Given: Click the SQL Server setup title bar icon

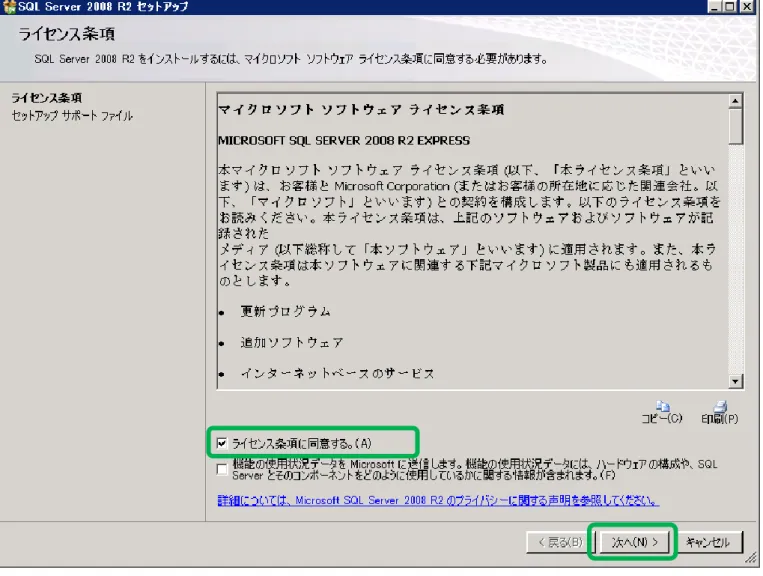Looking at the screenshot, I should 9,7.
